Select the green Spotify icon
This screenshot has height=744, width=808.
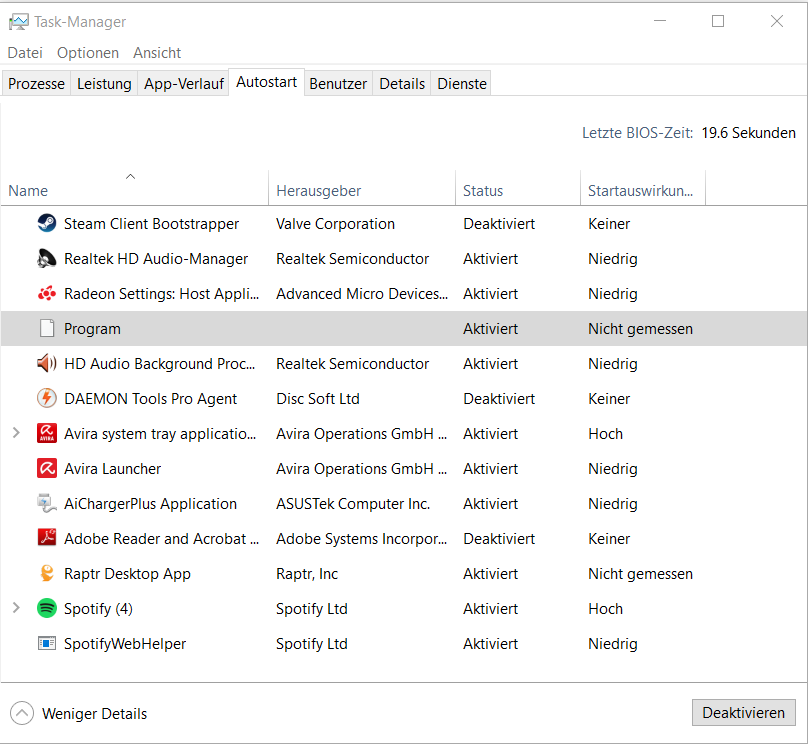pos(46,609)
